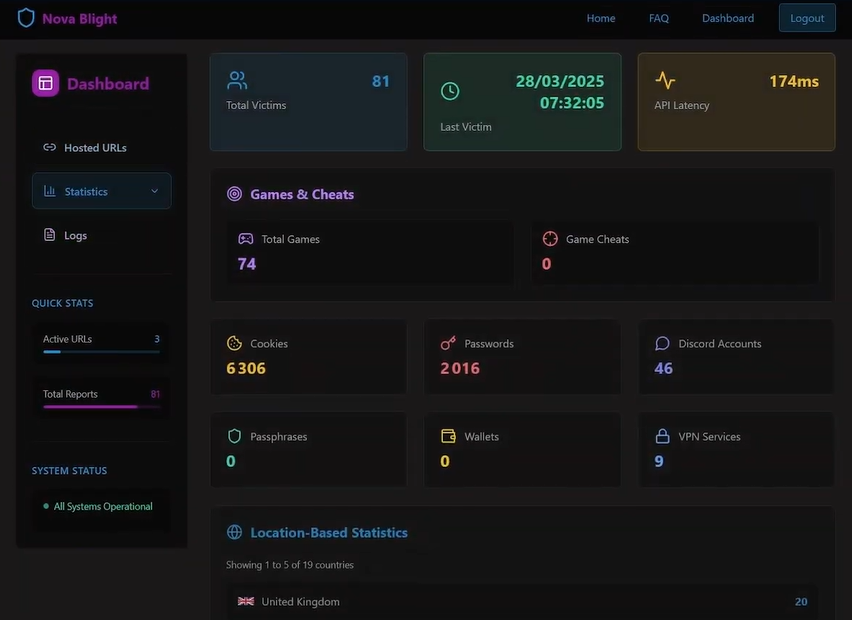Click the Wallets icon
Image resolution: width=852 pixels, height=620 pixels.
pos(448,436)
